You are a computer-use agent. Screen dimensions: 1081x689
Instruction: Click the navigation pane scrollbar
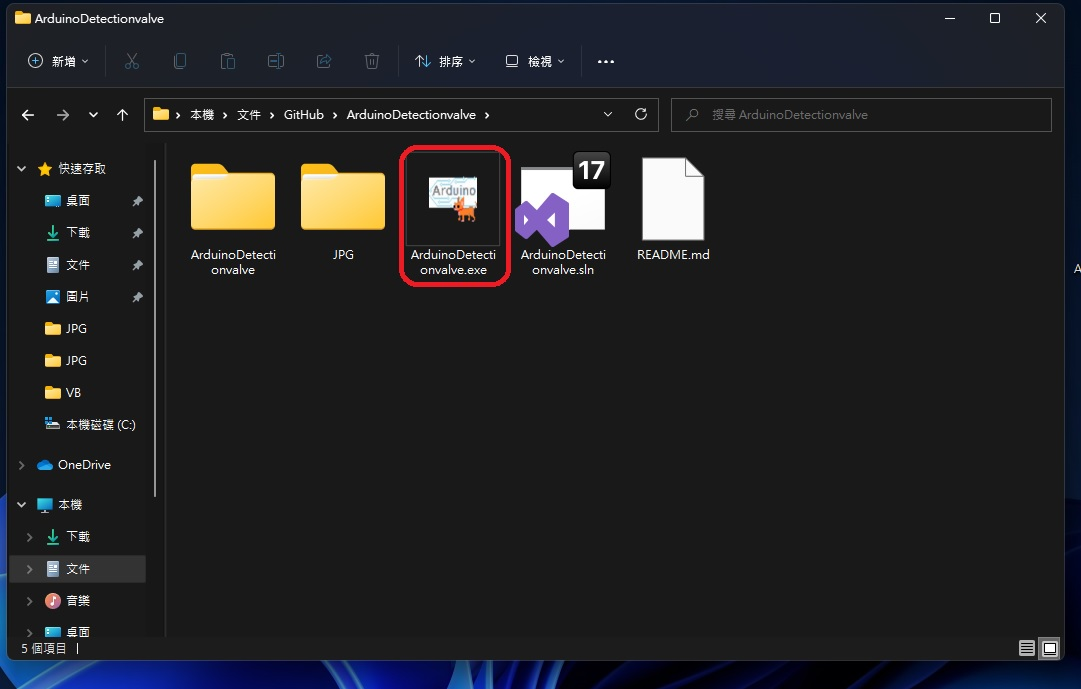point(155,328)
